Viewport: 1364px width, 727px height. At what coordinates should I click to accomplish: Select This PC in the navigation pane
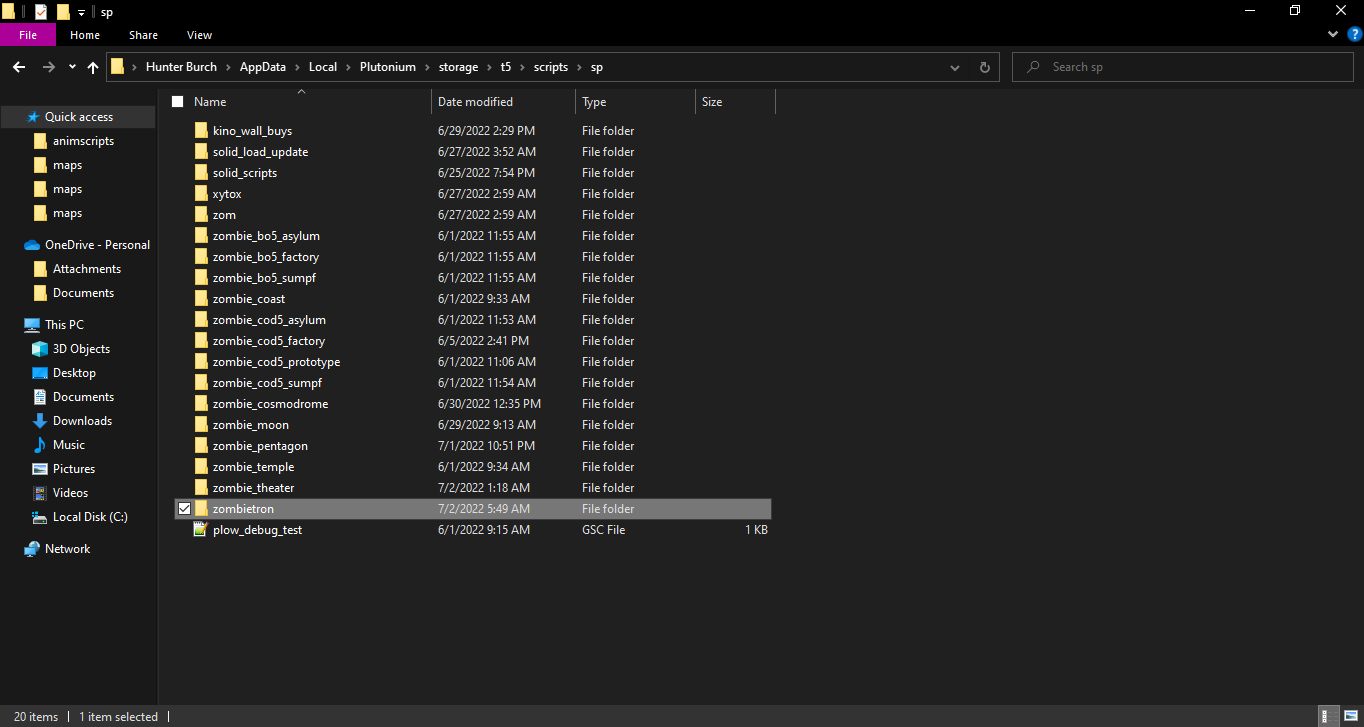click(64, 325)
